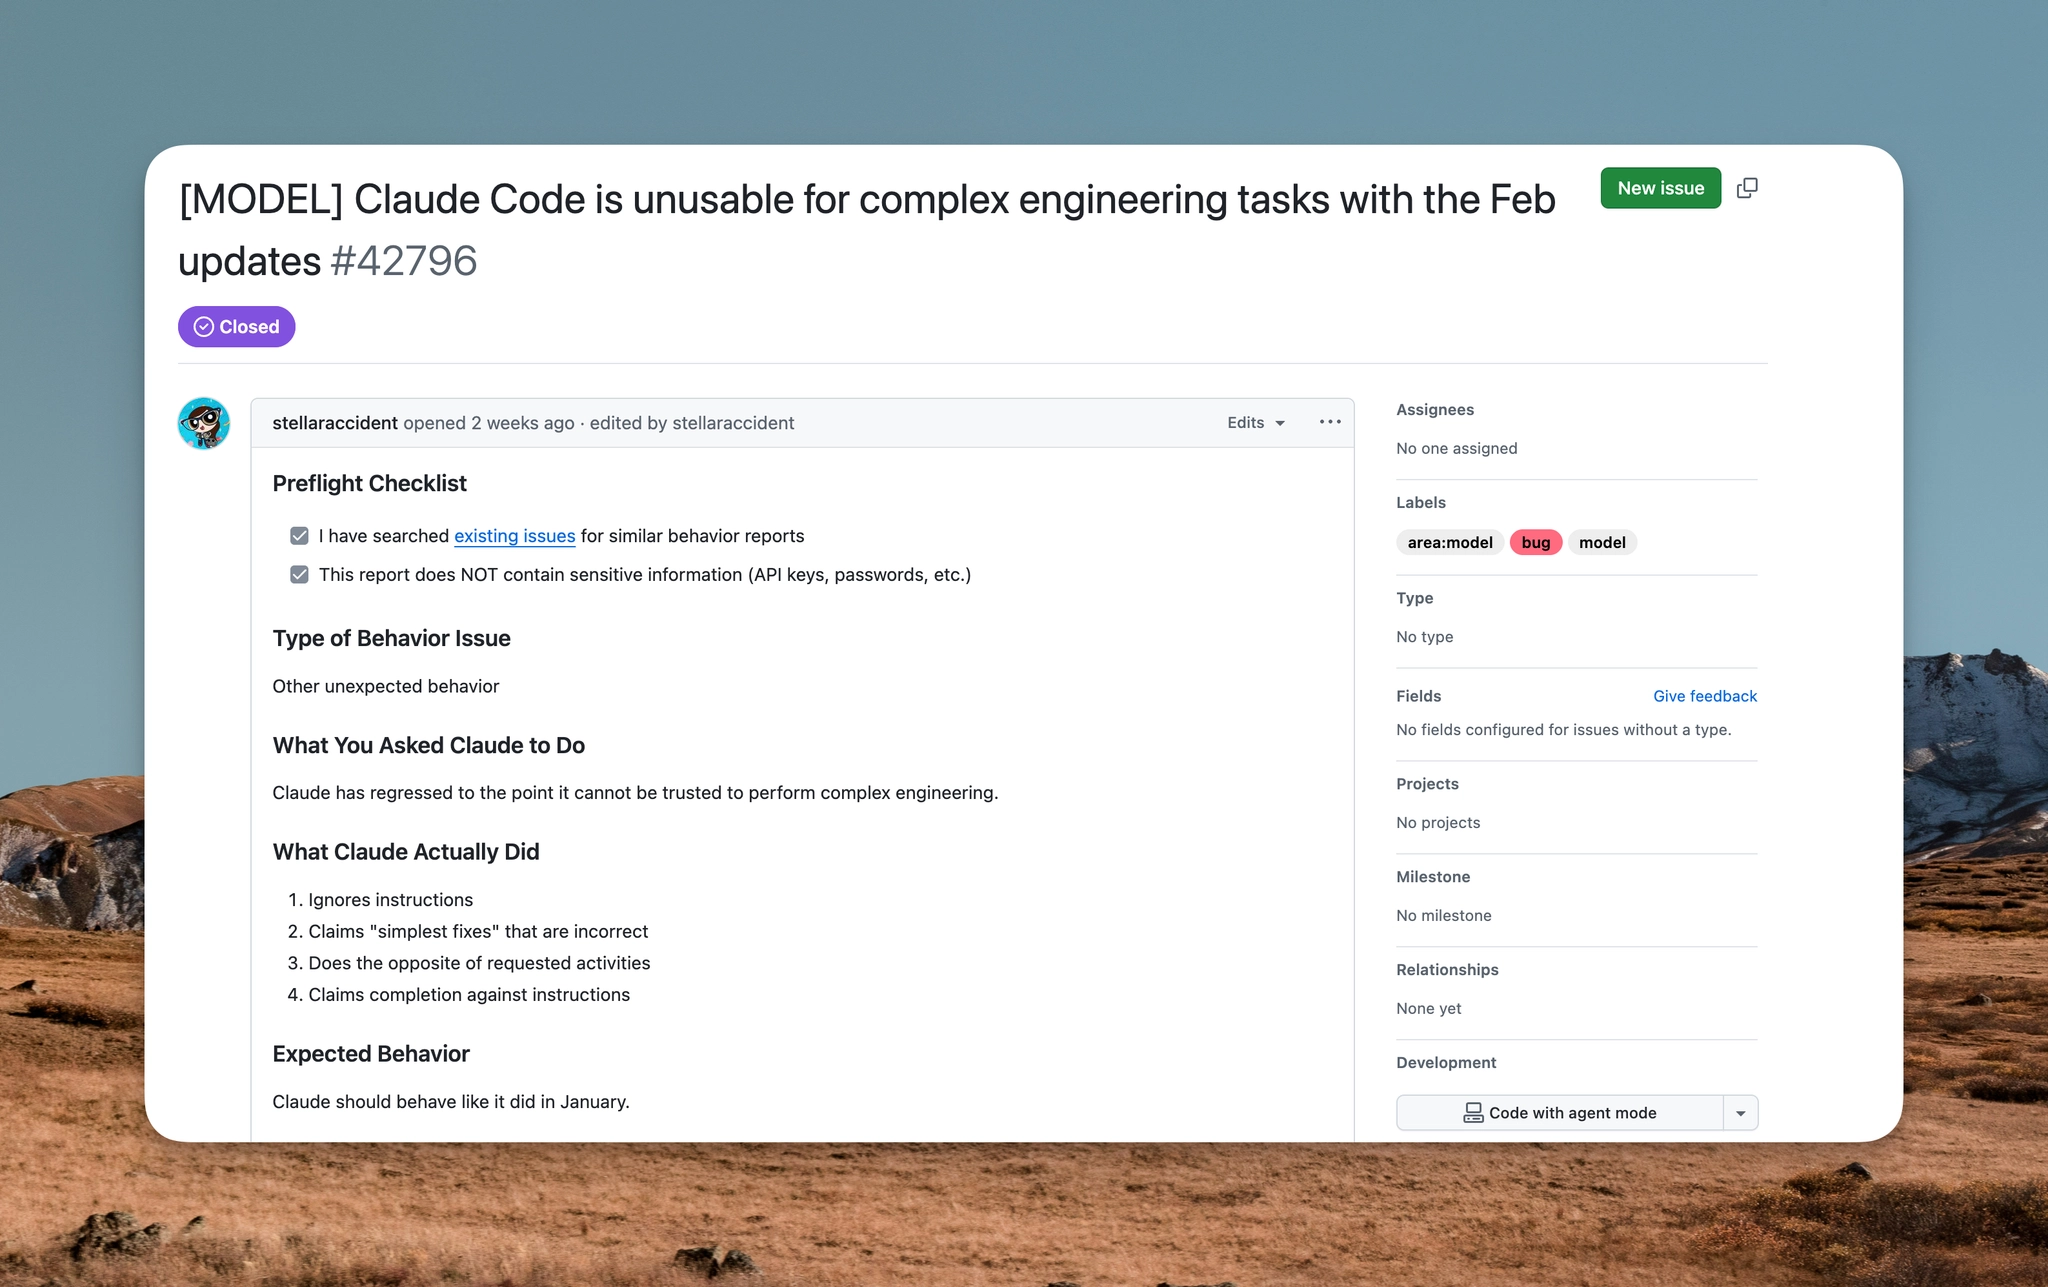The height and width of the screenshot is (1287, 2048).
Task: Click the agent mode computer icon
Action: (1473, 1113)
